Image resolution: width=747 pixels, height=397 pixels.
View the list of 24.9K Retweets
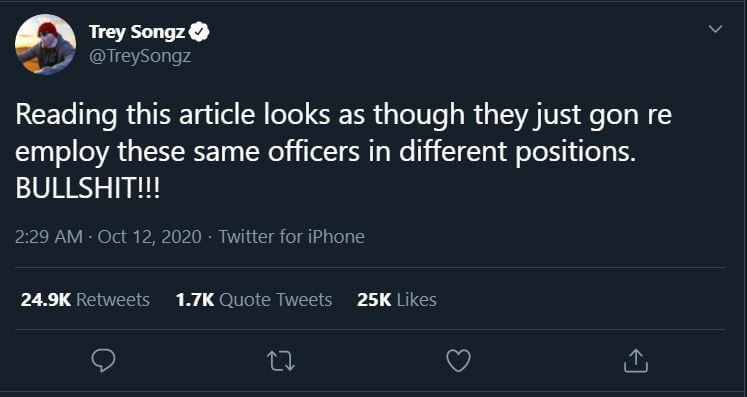click(x=85, y=300)
